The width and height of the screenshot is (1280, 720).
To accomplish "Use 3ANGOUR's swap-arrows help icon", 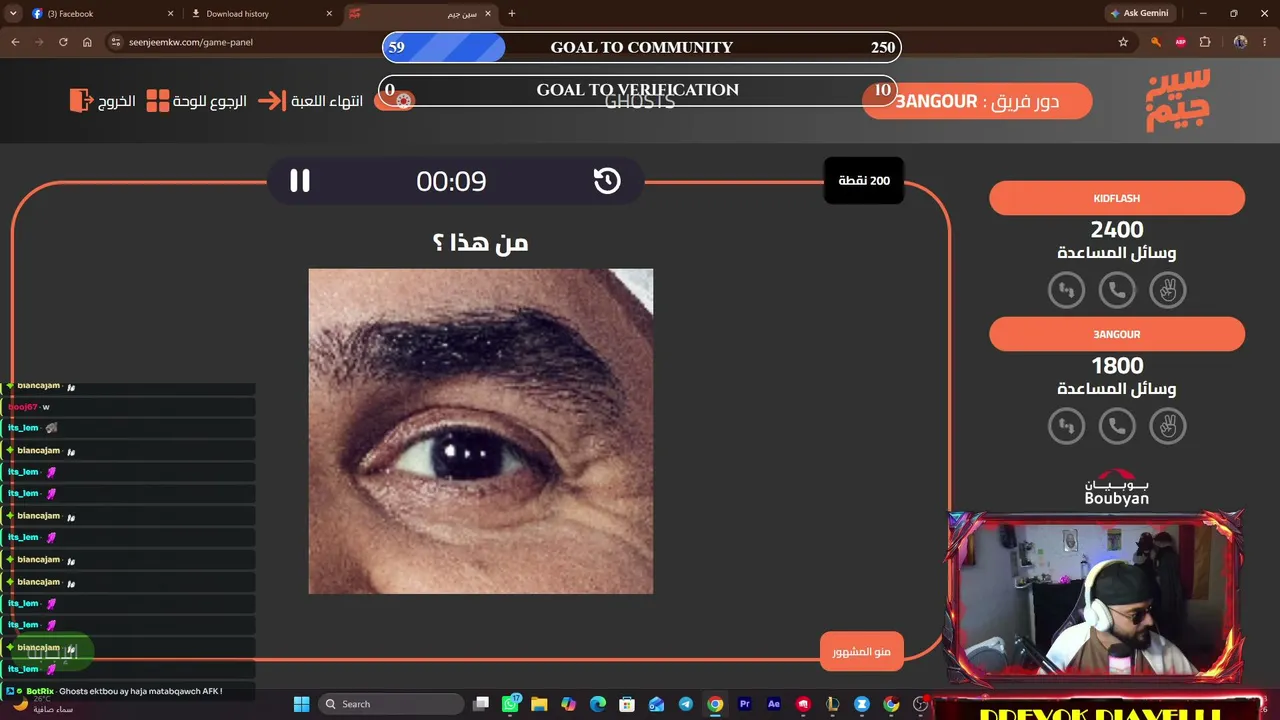I will (1066, 426).
